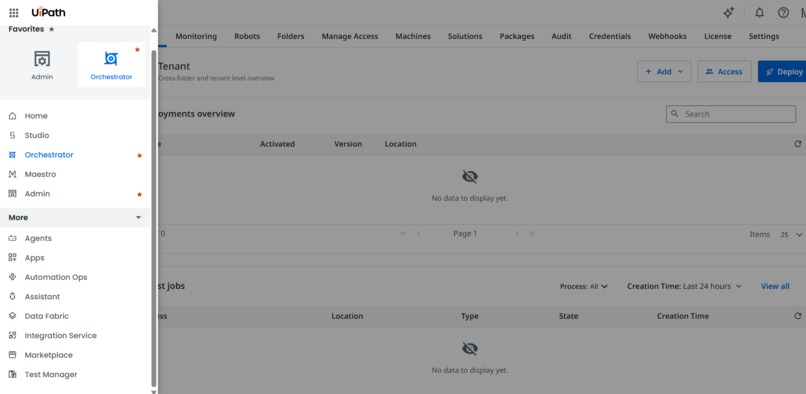The height and width of the screenshot is (394, 806).
Task: Unfavorite the Orchestrator tile star
Action: click(137, 49)
